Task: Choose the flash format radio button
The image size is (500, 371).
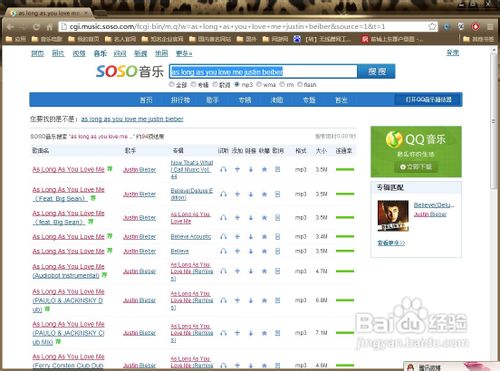Action: (x=300, y=84)
